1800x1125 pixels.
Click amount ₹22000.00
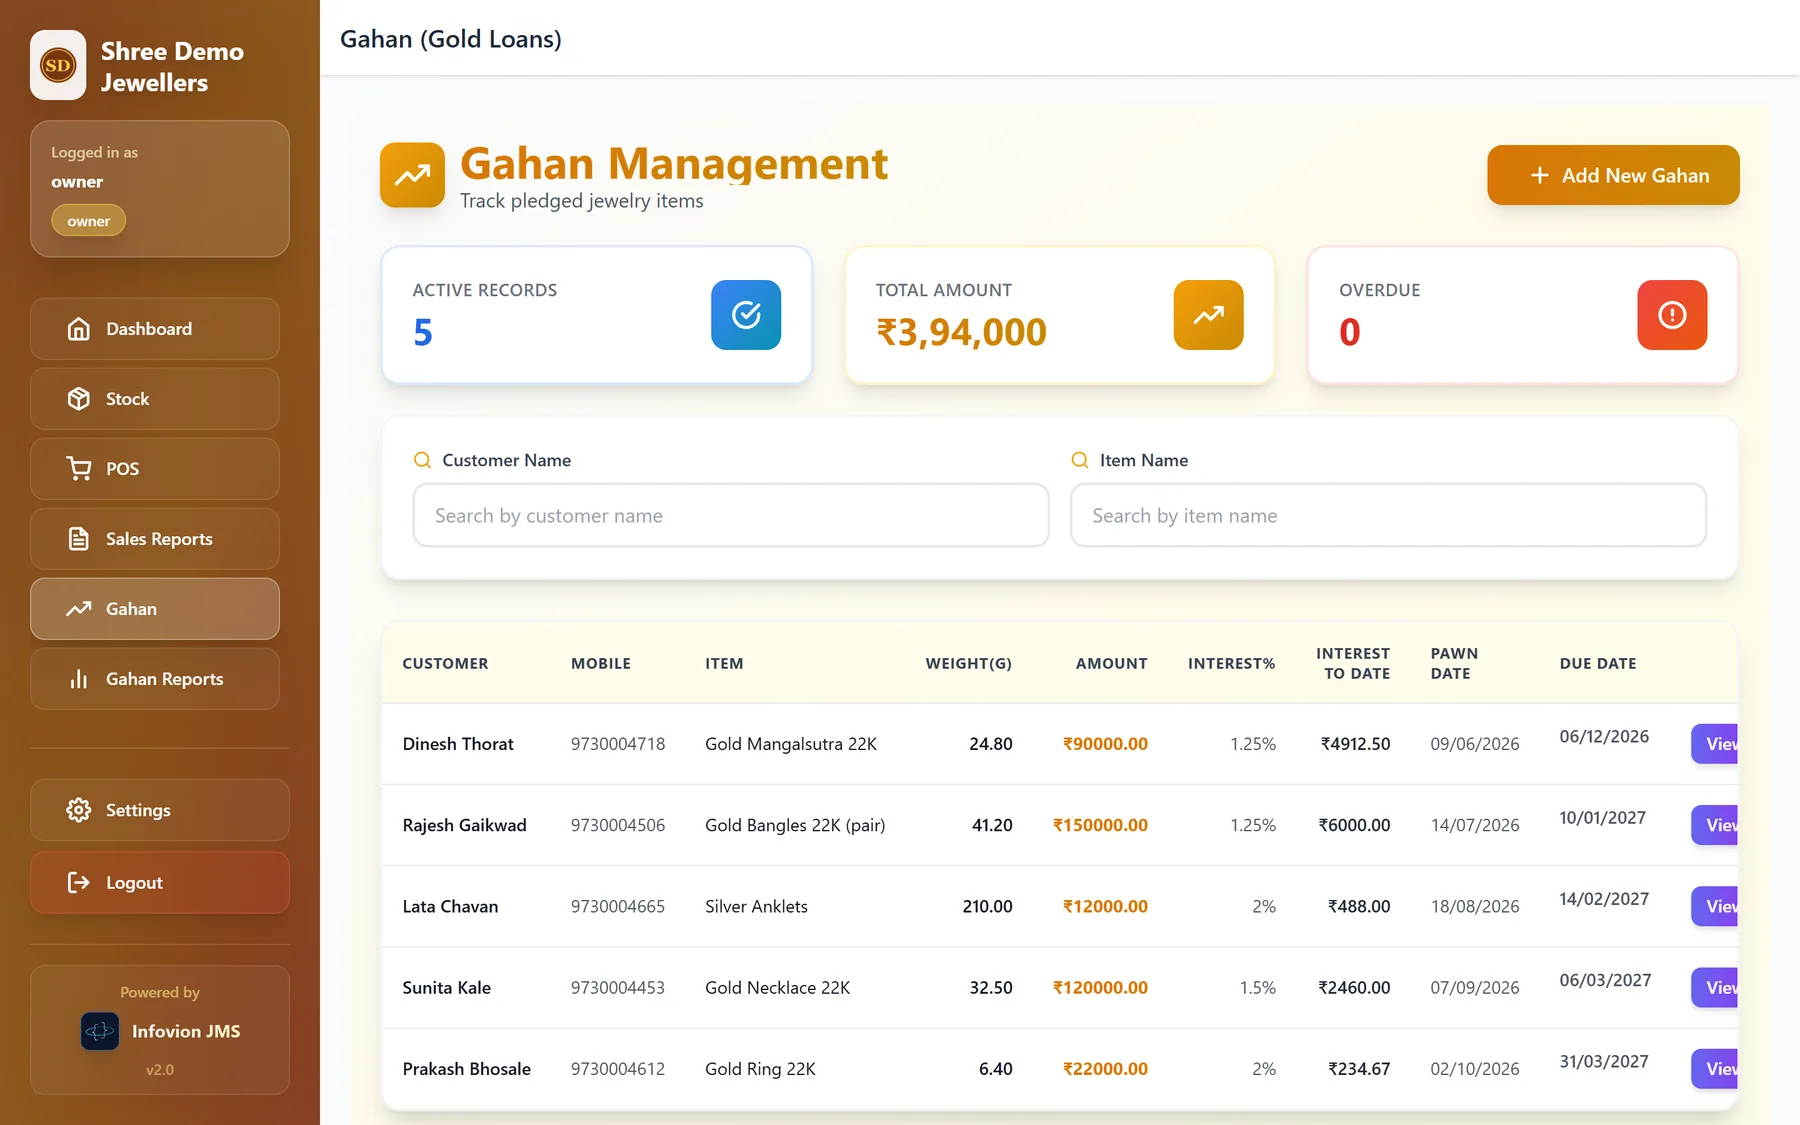coord(1105,1069)
